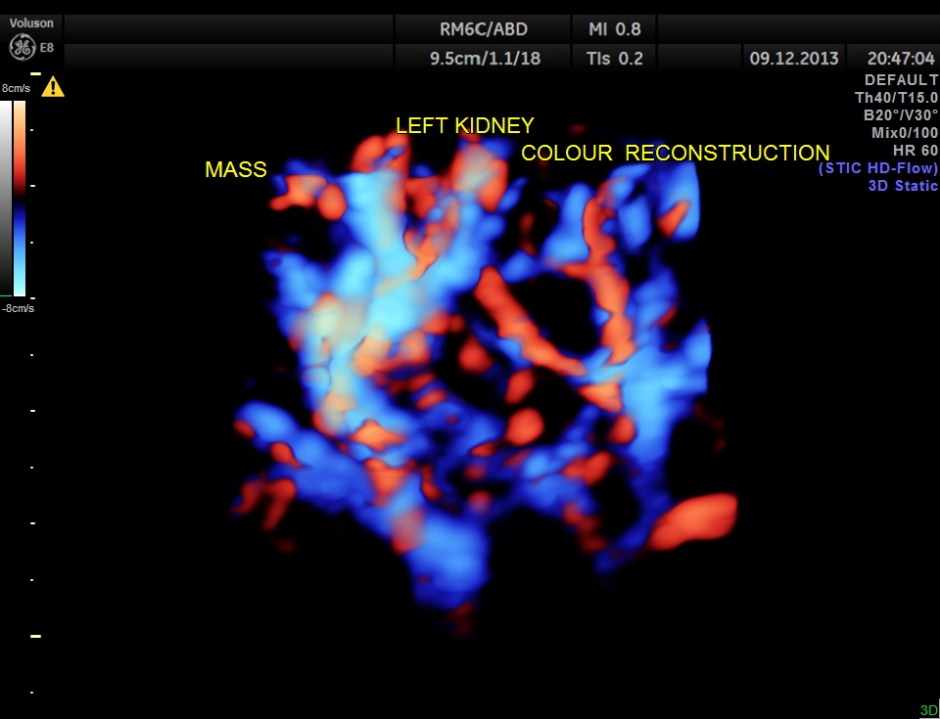
Task: Click the TIs 0.2 thermal index display
Action: pyautogui.click(x=613, y=58)
